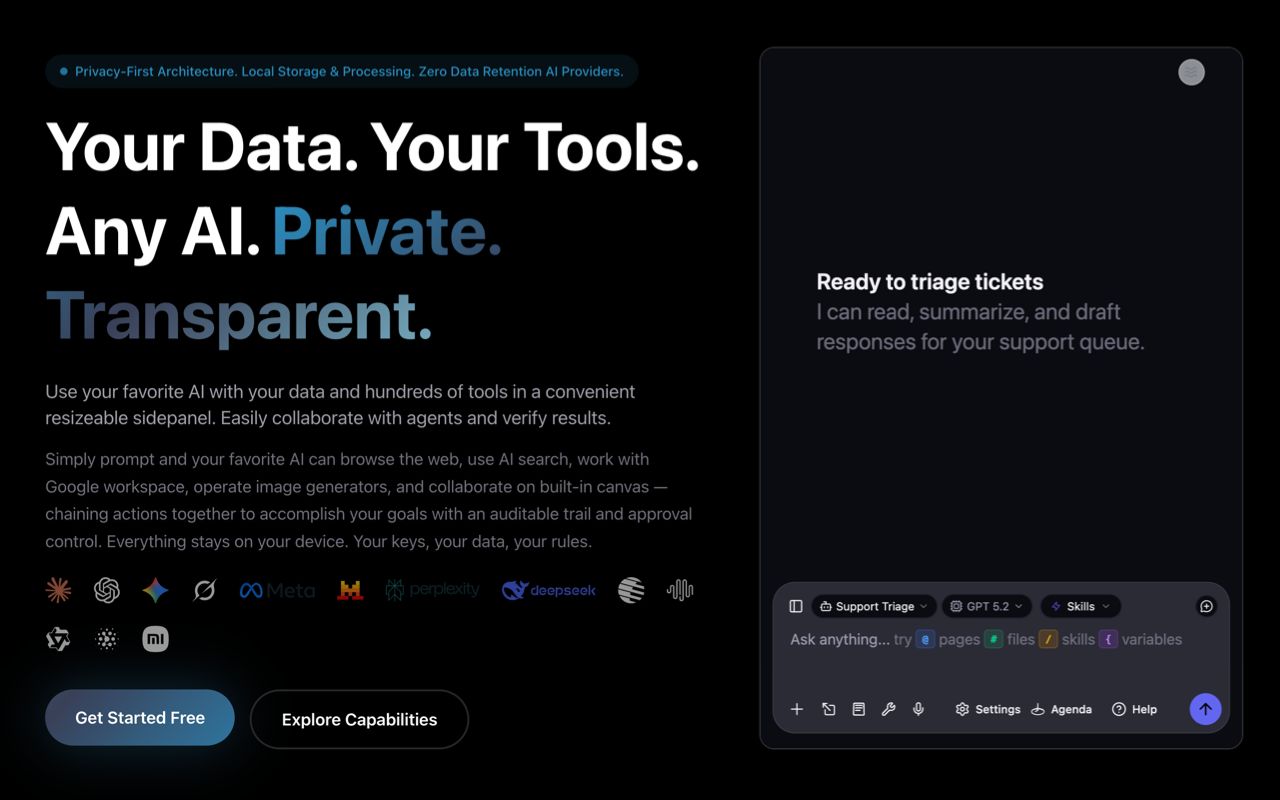1280x800 pixels.
Task: Click the Google Gemini star logo
Action: (x=155, y=591)
